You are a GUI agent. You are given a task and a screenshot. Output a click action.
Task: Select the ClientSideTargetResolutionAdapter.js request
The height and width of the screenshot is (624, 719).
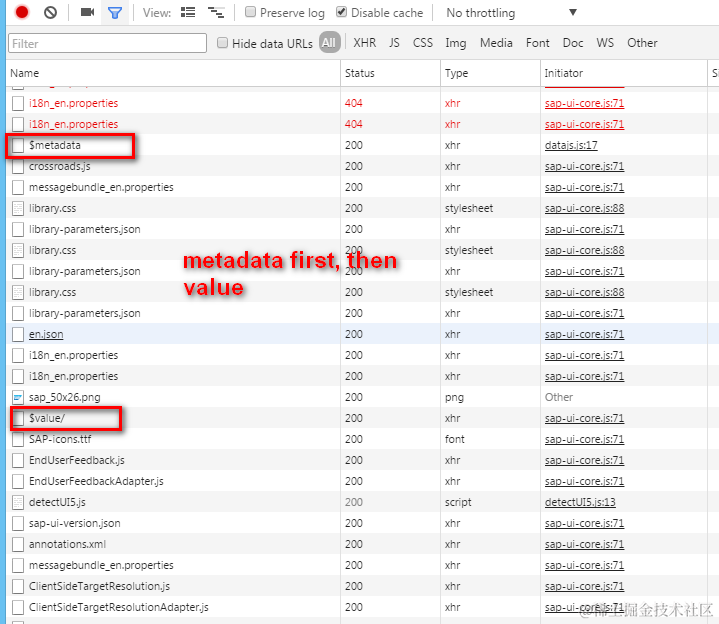tap(119, 607)
